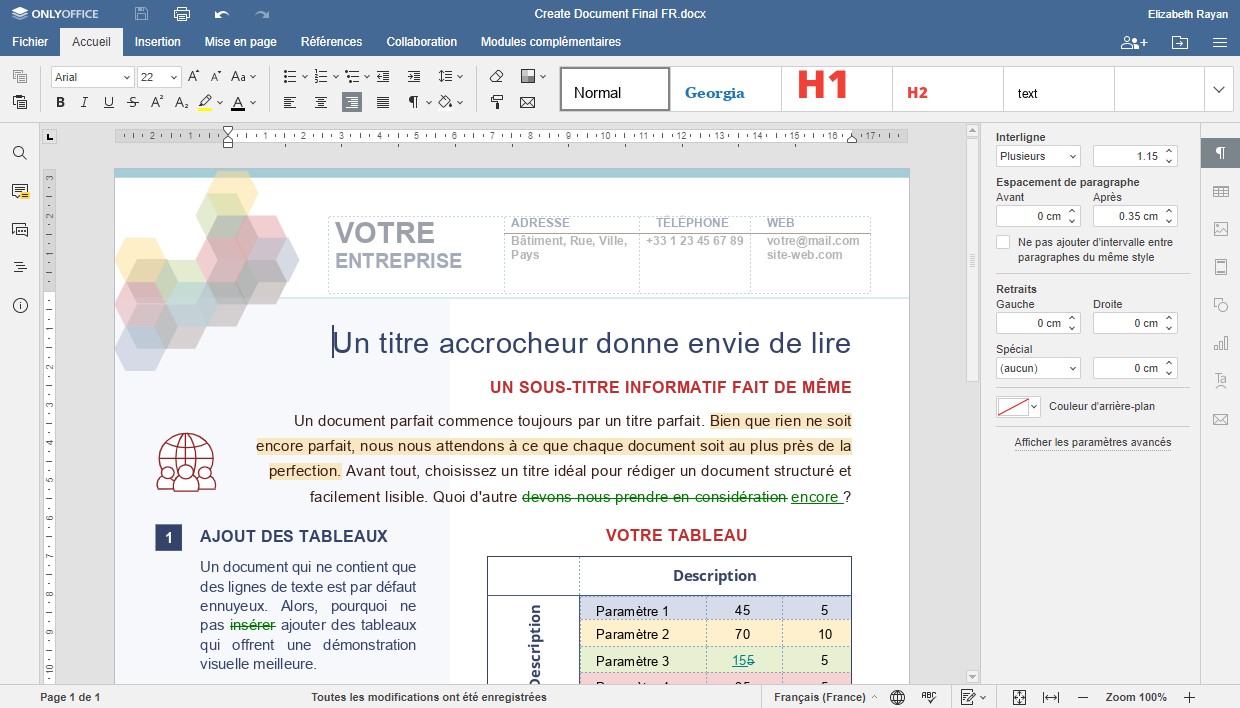The width and height of the screenshot is (1240, 708).
Task: Toggle bold formatting
Action: point(60,102)
